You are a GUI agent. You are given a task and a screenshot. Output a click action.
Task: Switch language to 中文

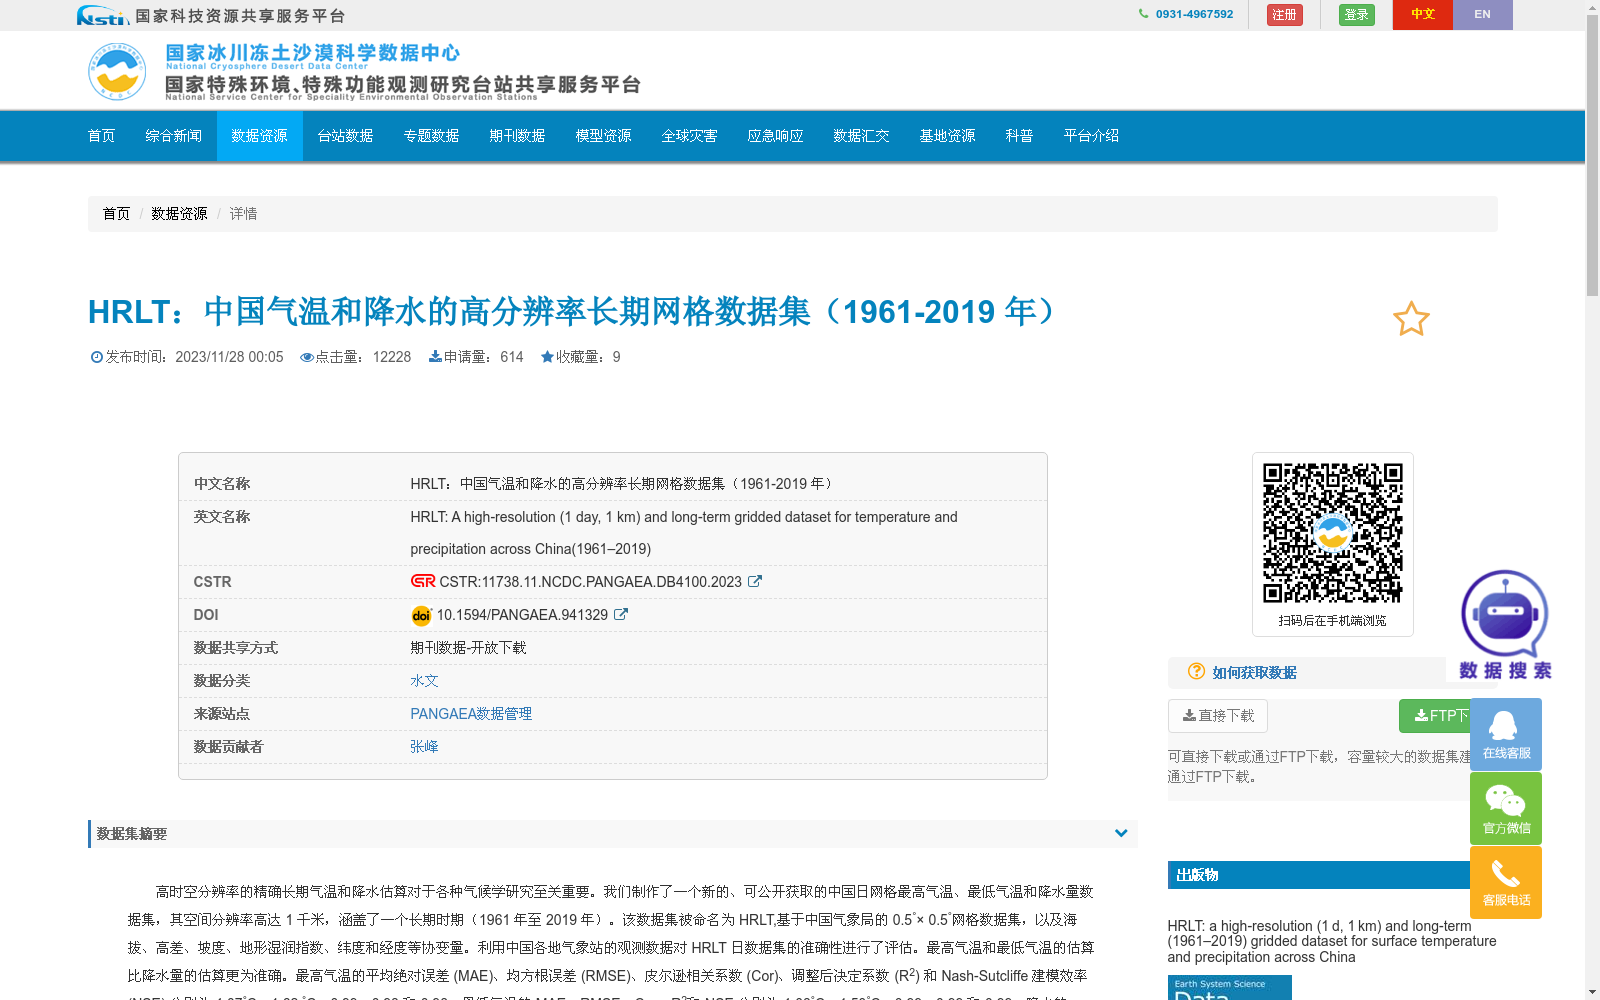[x=1423, y=15]
